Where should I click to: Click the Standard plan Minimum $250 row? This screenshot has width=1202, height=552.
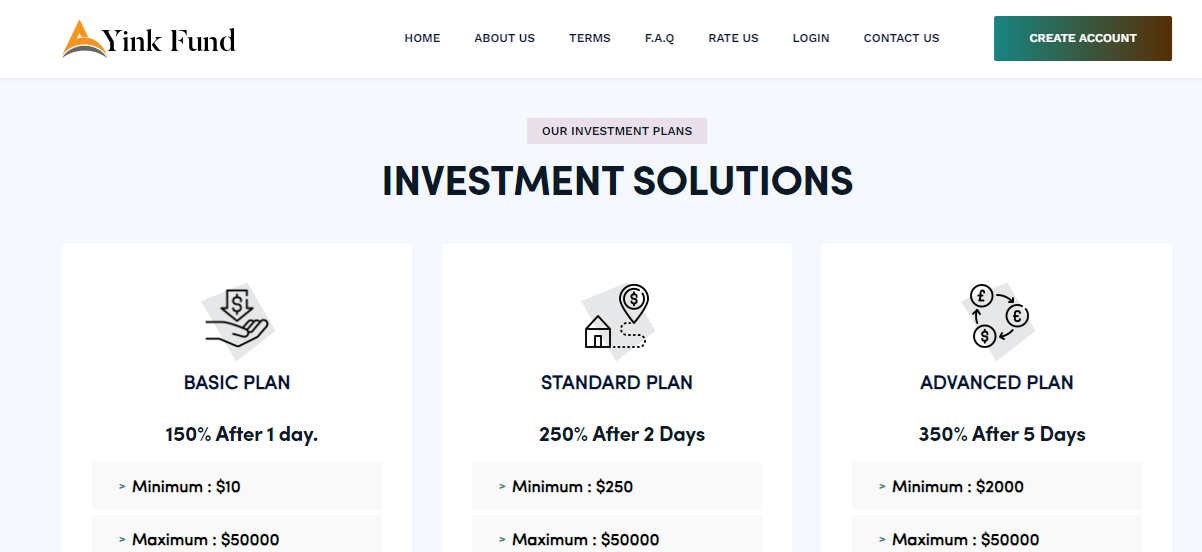coord(617,486)
